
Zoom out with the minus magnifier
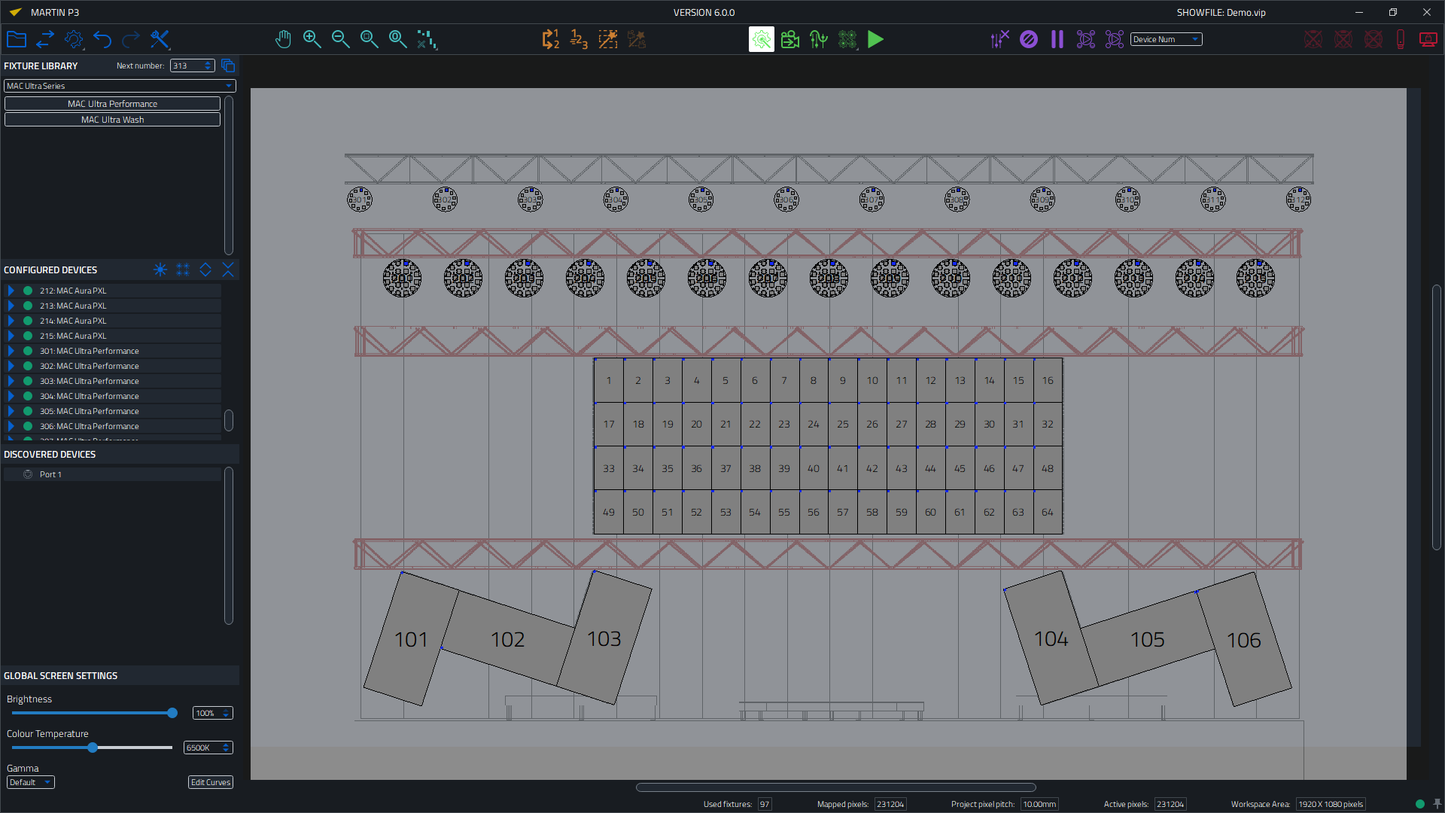(x=340, y=39)
